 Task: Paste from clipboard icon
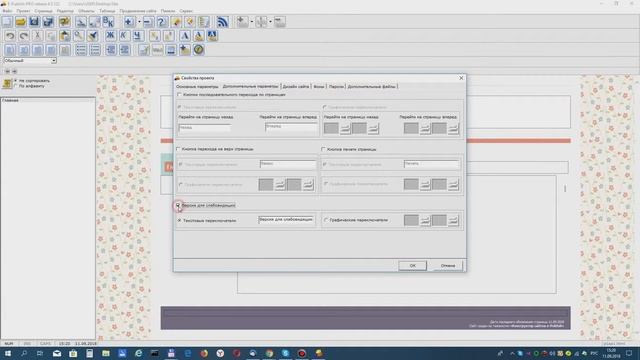64,36
